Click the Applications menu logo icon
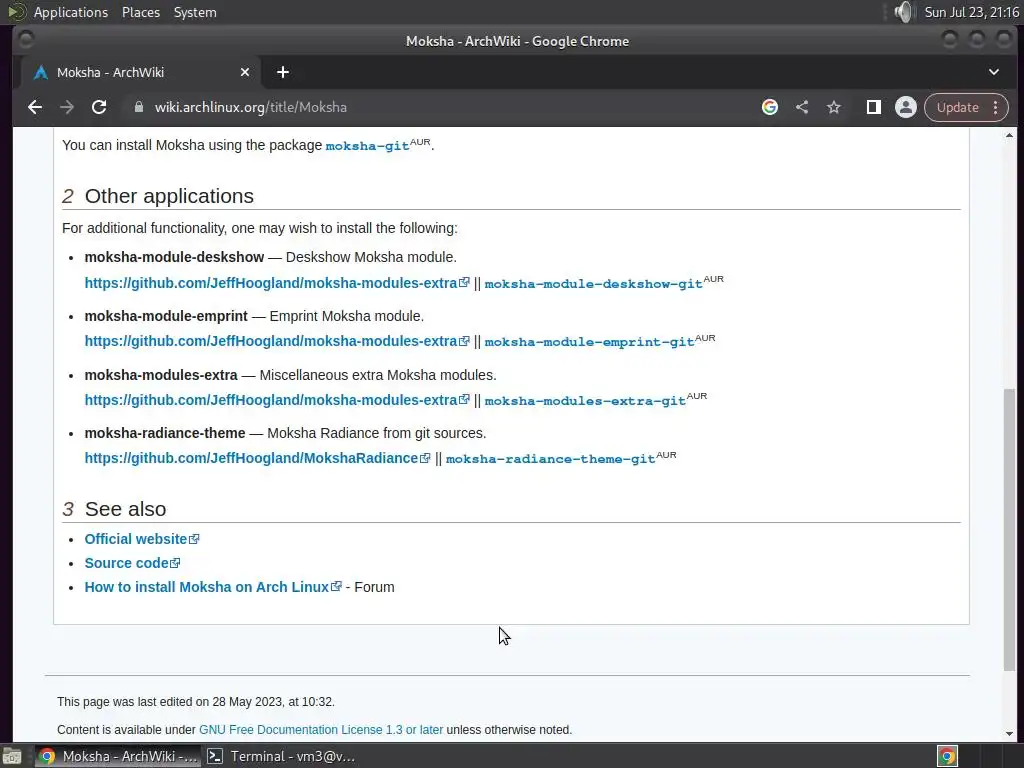Screen dimensions: 1024x768 (17, 12)
